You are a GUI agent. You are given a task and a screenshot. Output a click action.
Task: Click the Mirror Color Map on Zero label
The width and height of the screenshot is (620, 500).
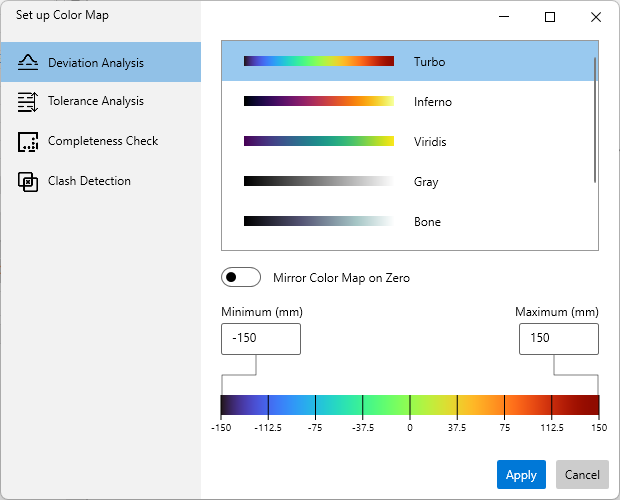coord(341,278)
